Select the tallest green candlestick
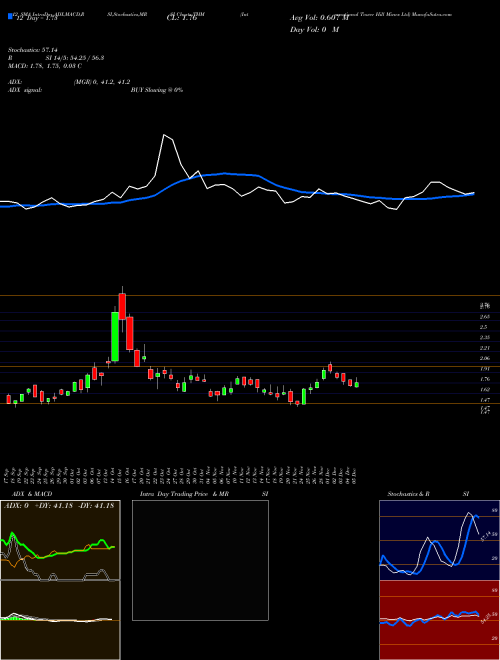The height and width of the screenshot is (660, 500). 114,336
